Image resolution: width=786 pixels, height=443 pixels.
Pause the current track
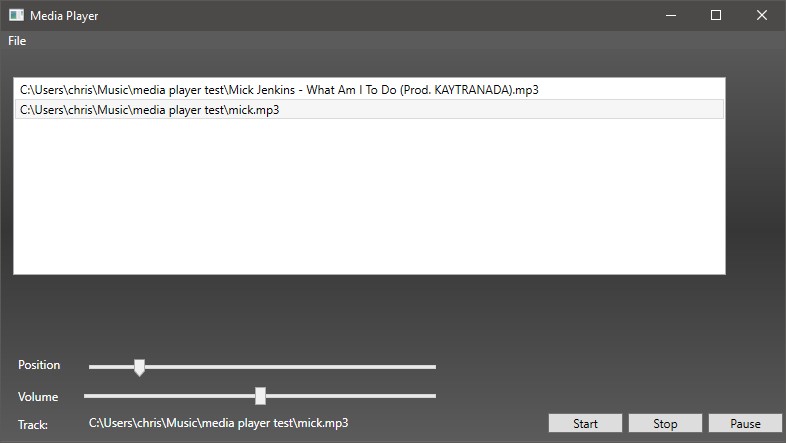point(745,423)
